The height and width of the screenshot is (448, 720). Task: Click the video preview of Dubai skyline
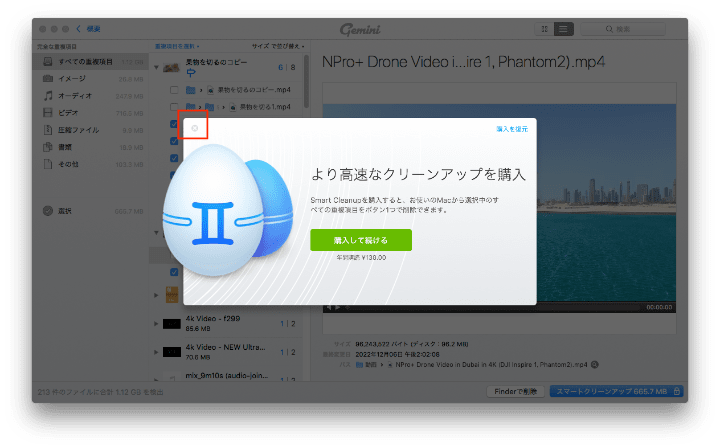pos(499,202)
